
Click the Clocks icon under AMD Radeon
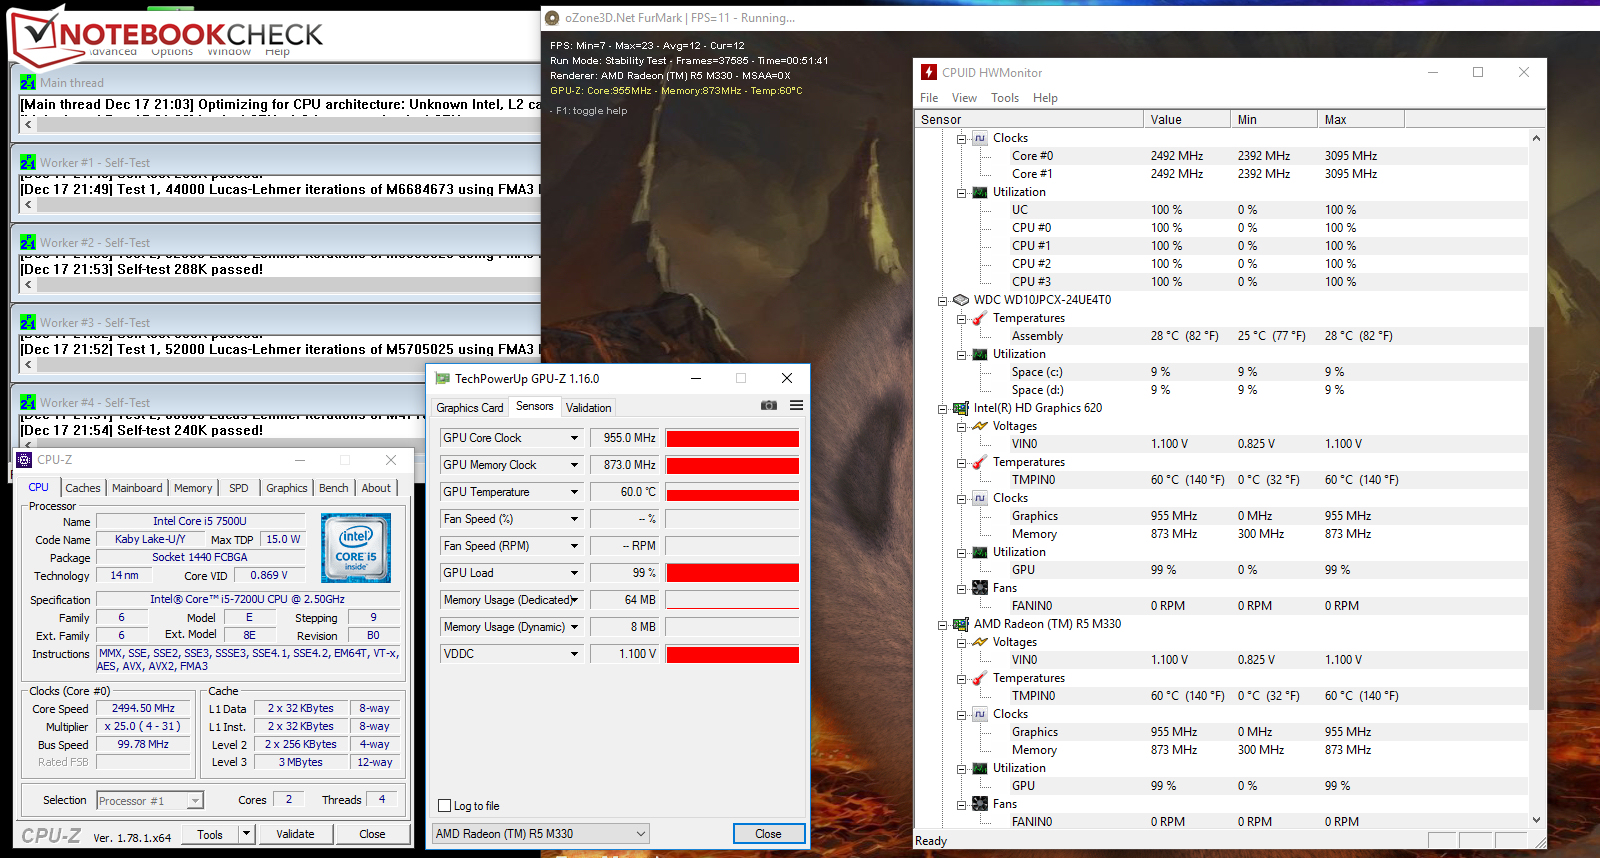[980, 714]
